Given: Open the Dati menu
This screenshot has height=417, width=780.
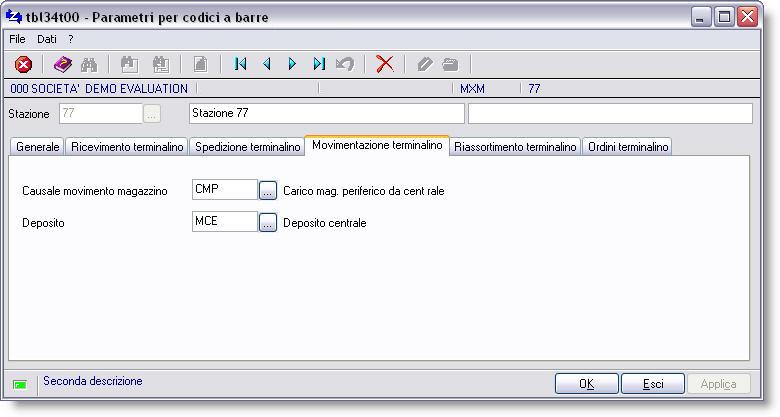Looking at the screenshot, I should (x=47, y=39).
